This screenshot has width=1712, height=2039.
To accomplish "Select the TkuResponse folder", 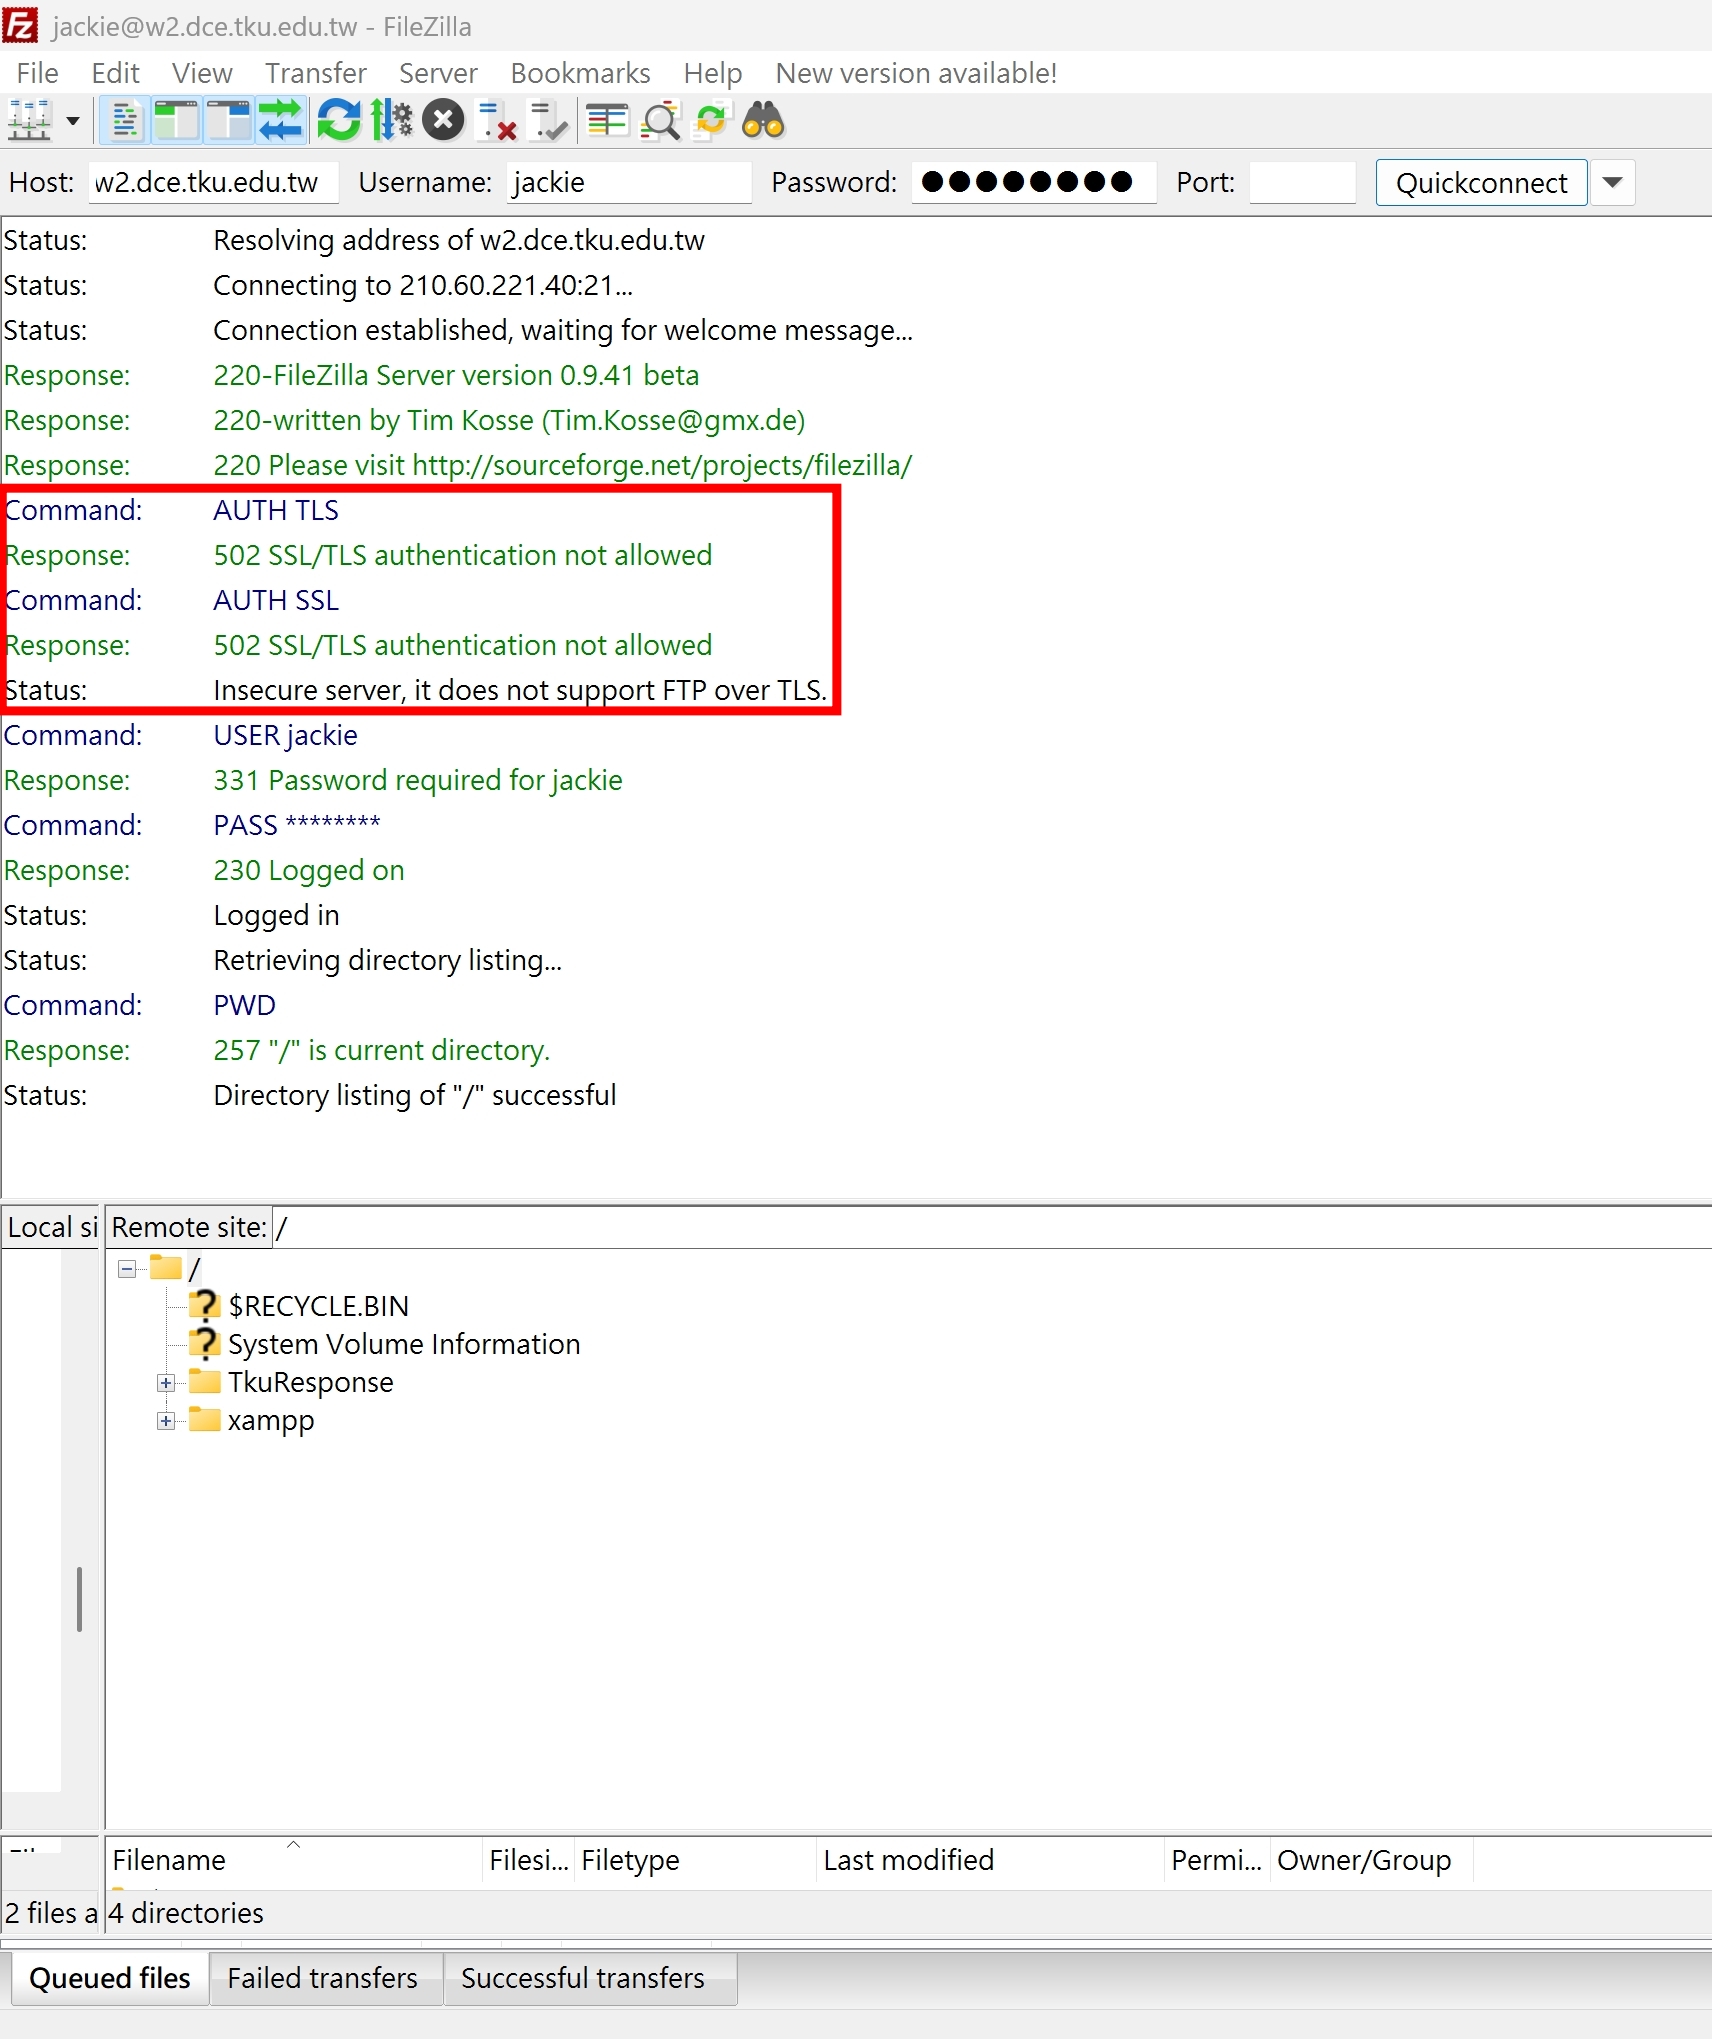I will tap(310, 1382).
